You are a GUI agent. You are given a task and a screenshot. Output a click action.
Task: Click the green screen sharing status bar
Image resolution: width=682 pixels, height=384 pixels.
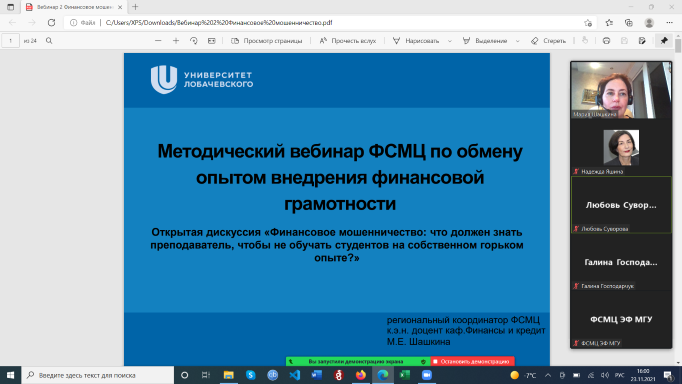(358, 361)
